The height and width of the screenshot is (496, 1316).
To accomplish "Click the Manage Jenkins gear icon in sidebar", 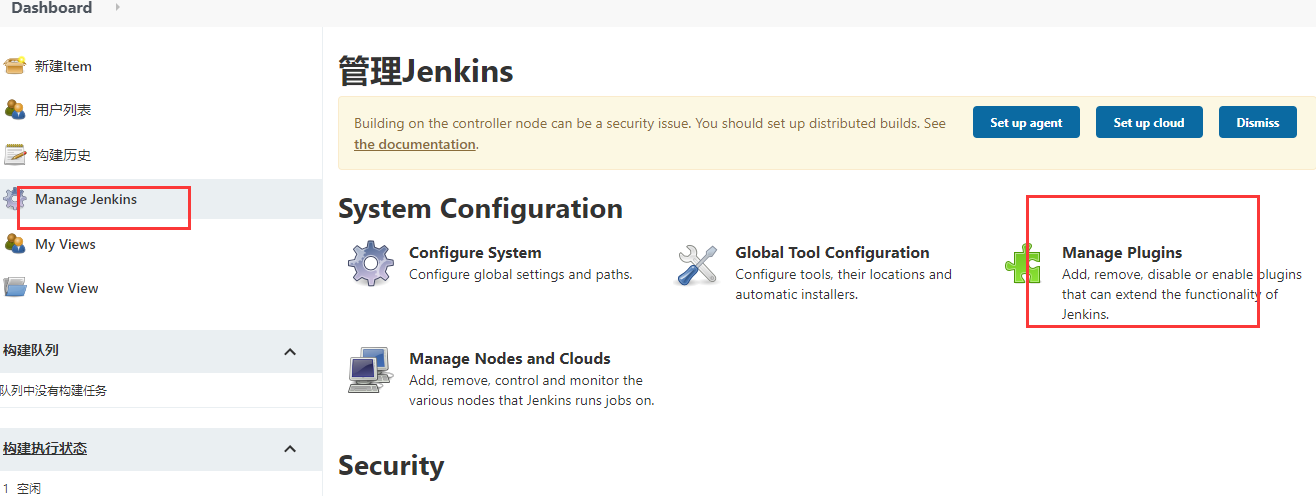I will point(14,199).
